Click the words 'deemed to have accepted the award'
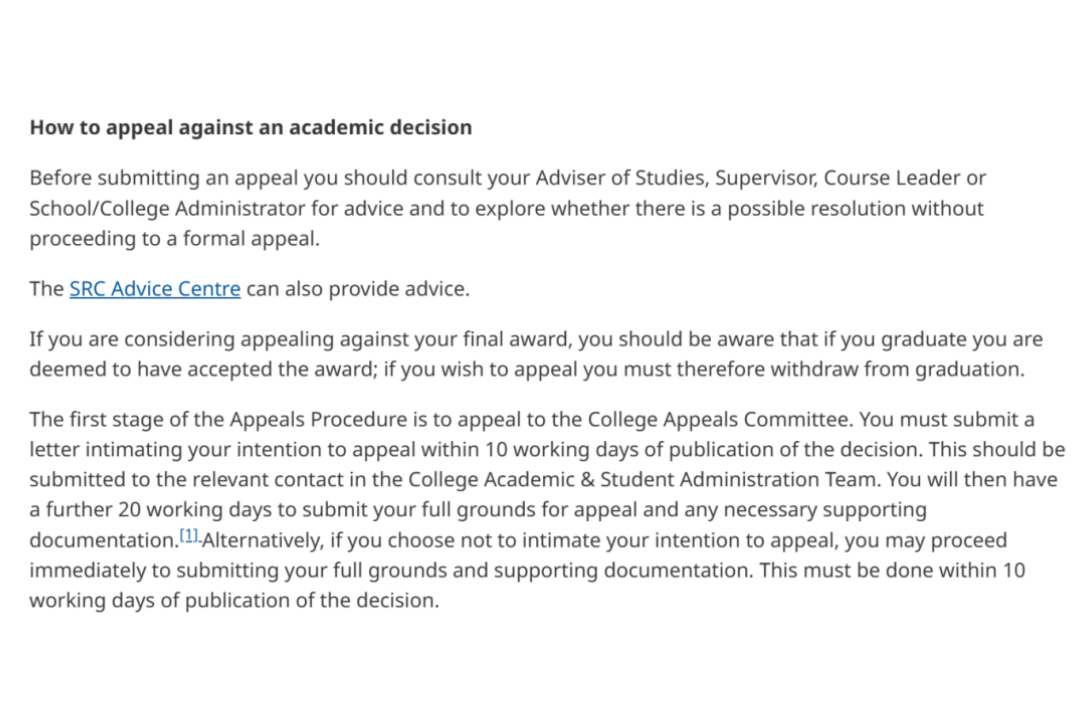 pyautogui.click(x=203, y=369)
